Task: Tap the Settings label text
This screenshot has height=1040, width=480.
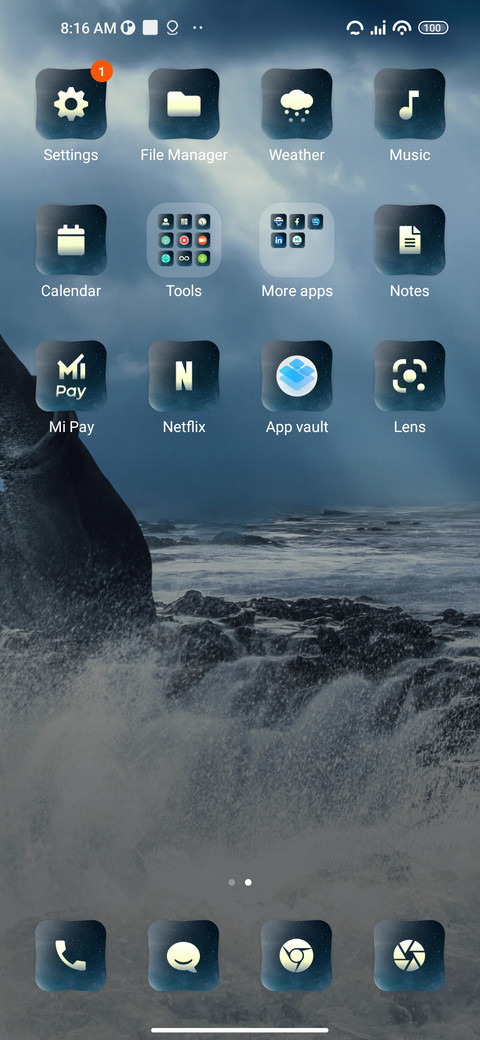Action: (71, 155)
